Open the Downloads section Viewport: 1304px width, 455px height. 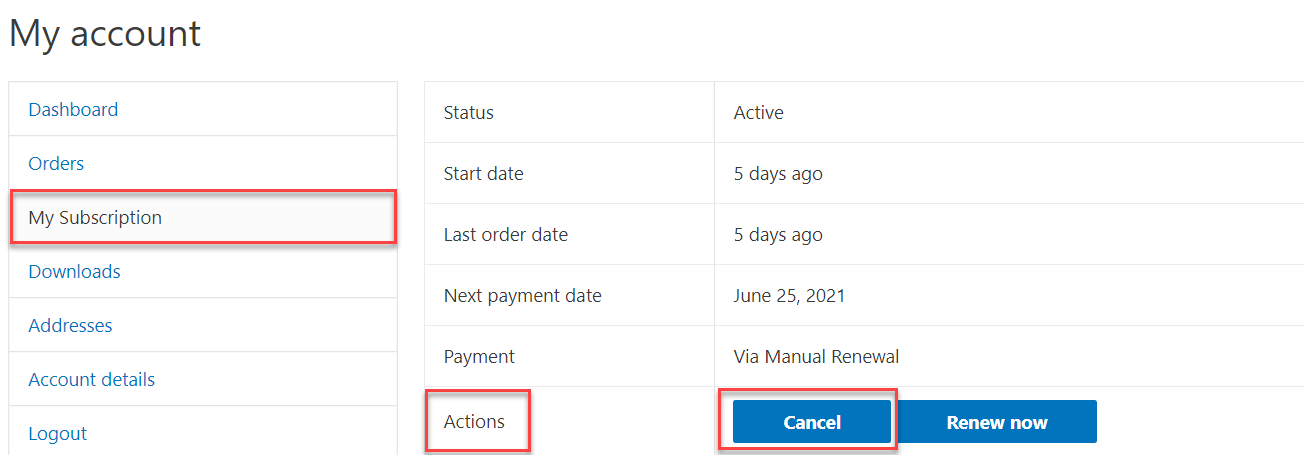(74, 272)
